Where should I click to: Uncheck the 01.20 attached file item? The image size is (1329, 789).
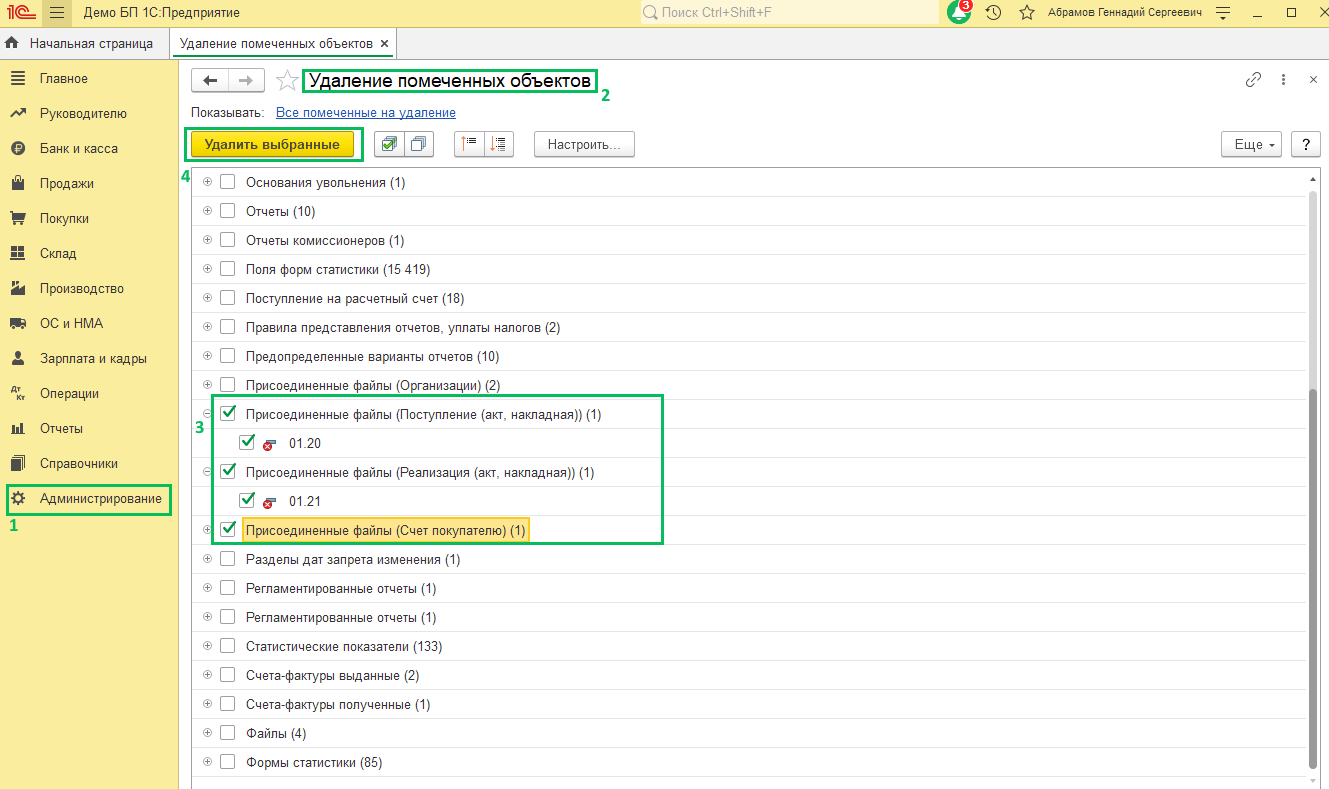[247, 442]
